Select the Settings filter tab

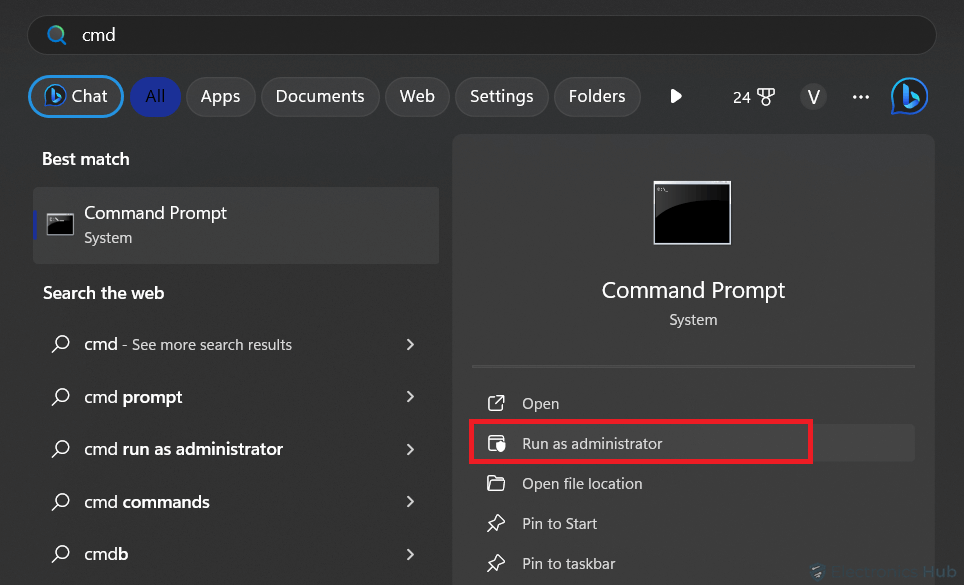(502, 96)
